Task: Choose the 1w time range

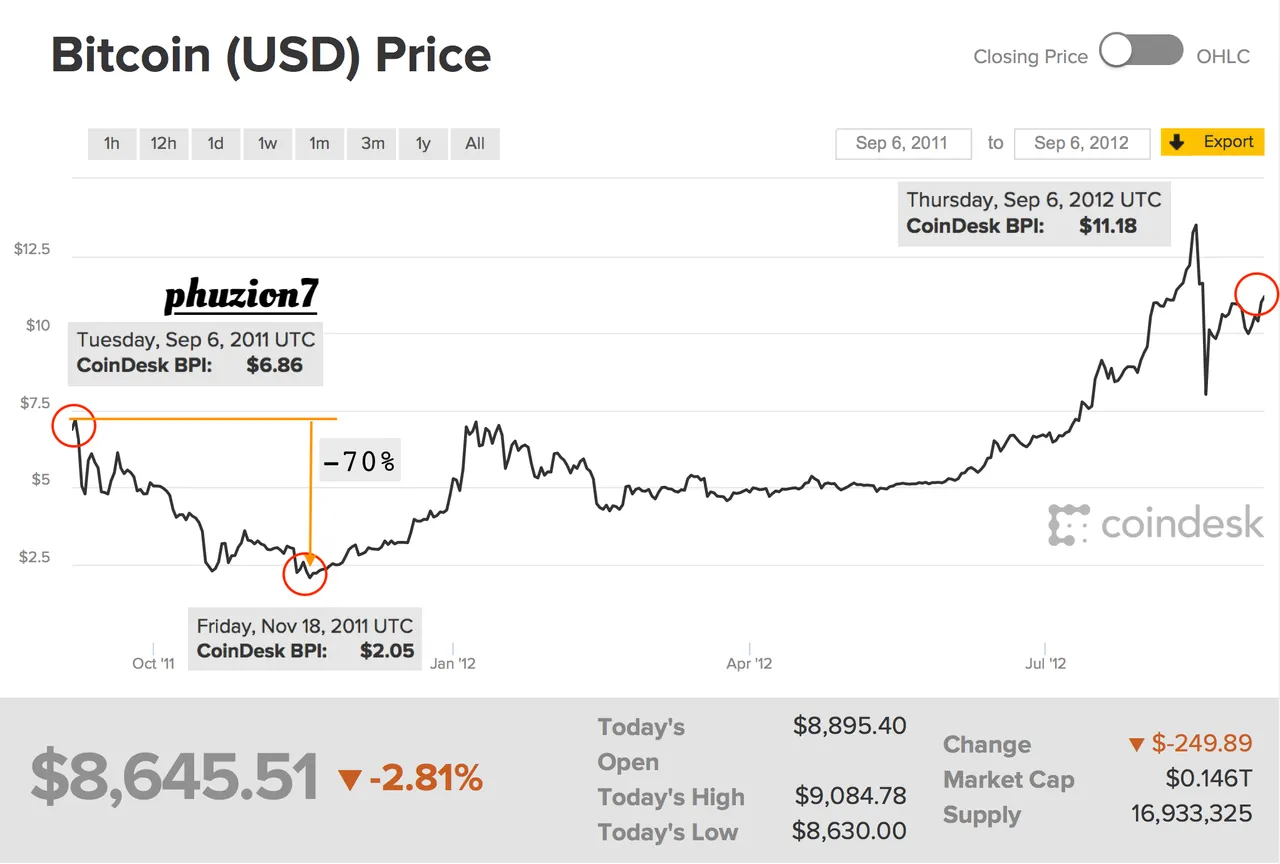Action: coord(267,143)
